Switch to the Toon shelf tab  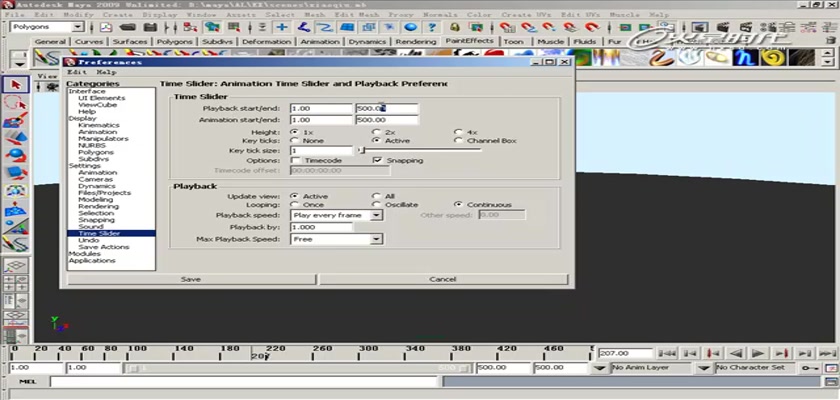(x=513, y=42)
